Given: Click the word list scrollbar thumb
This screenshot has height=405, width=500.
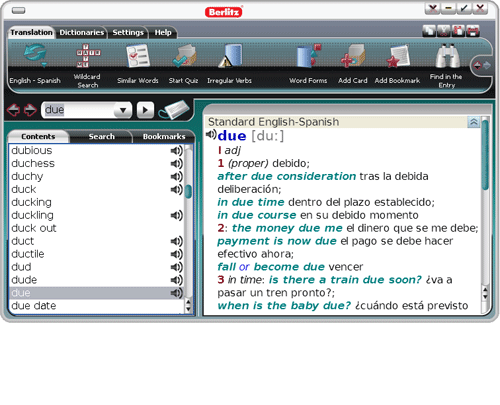Looking at the screenshot, I should coord(188,192).
